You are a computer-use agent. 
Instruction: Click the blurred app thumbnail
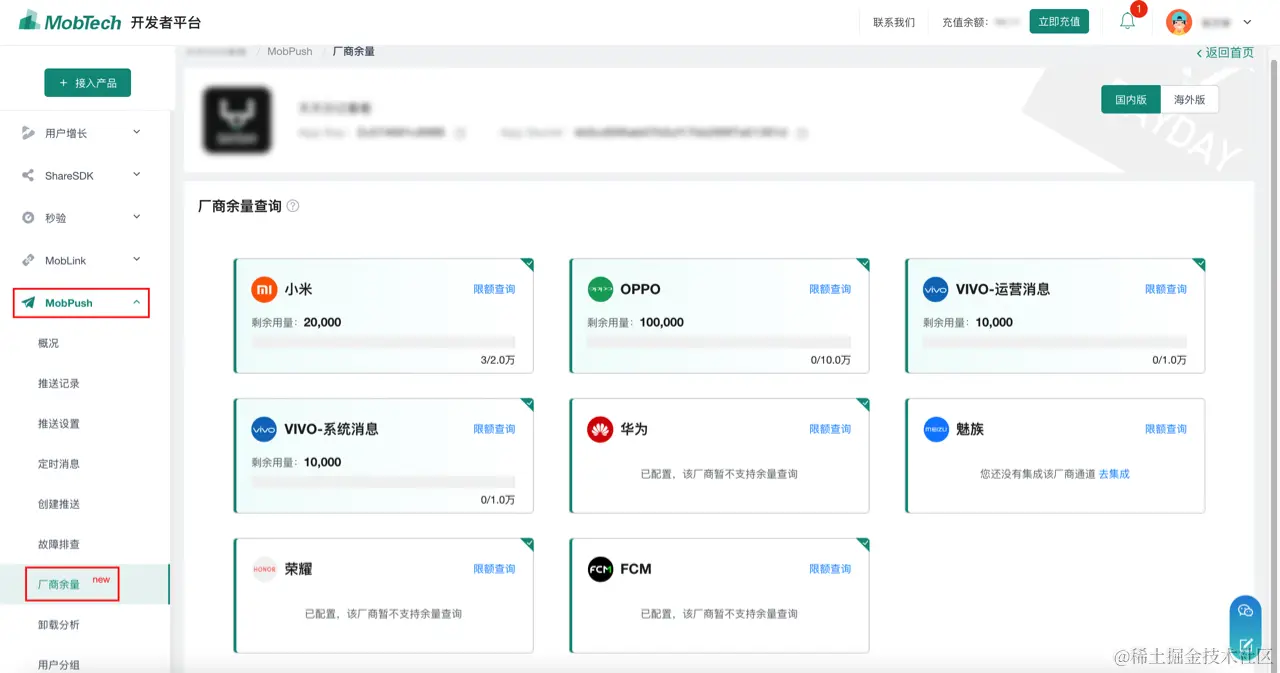(x=237, y=120)
